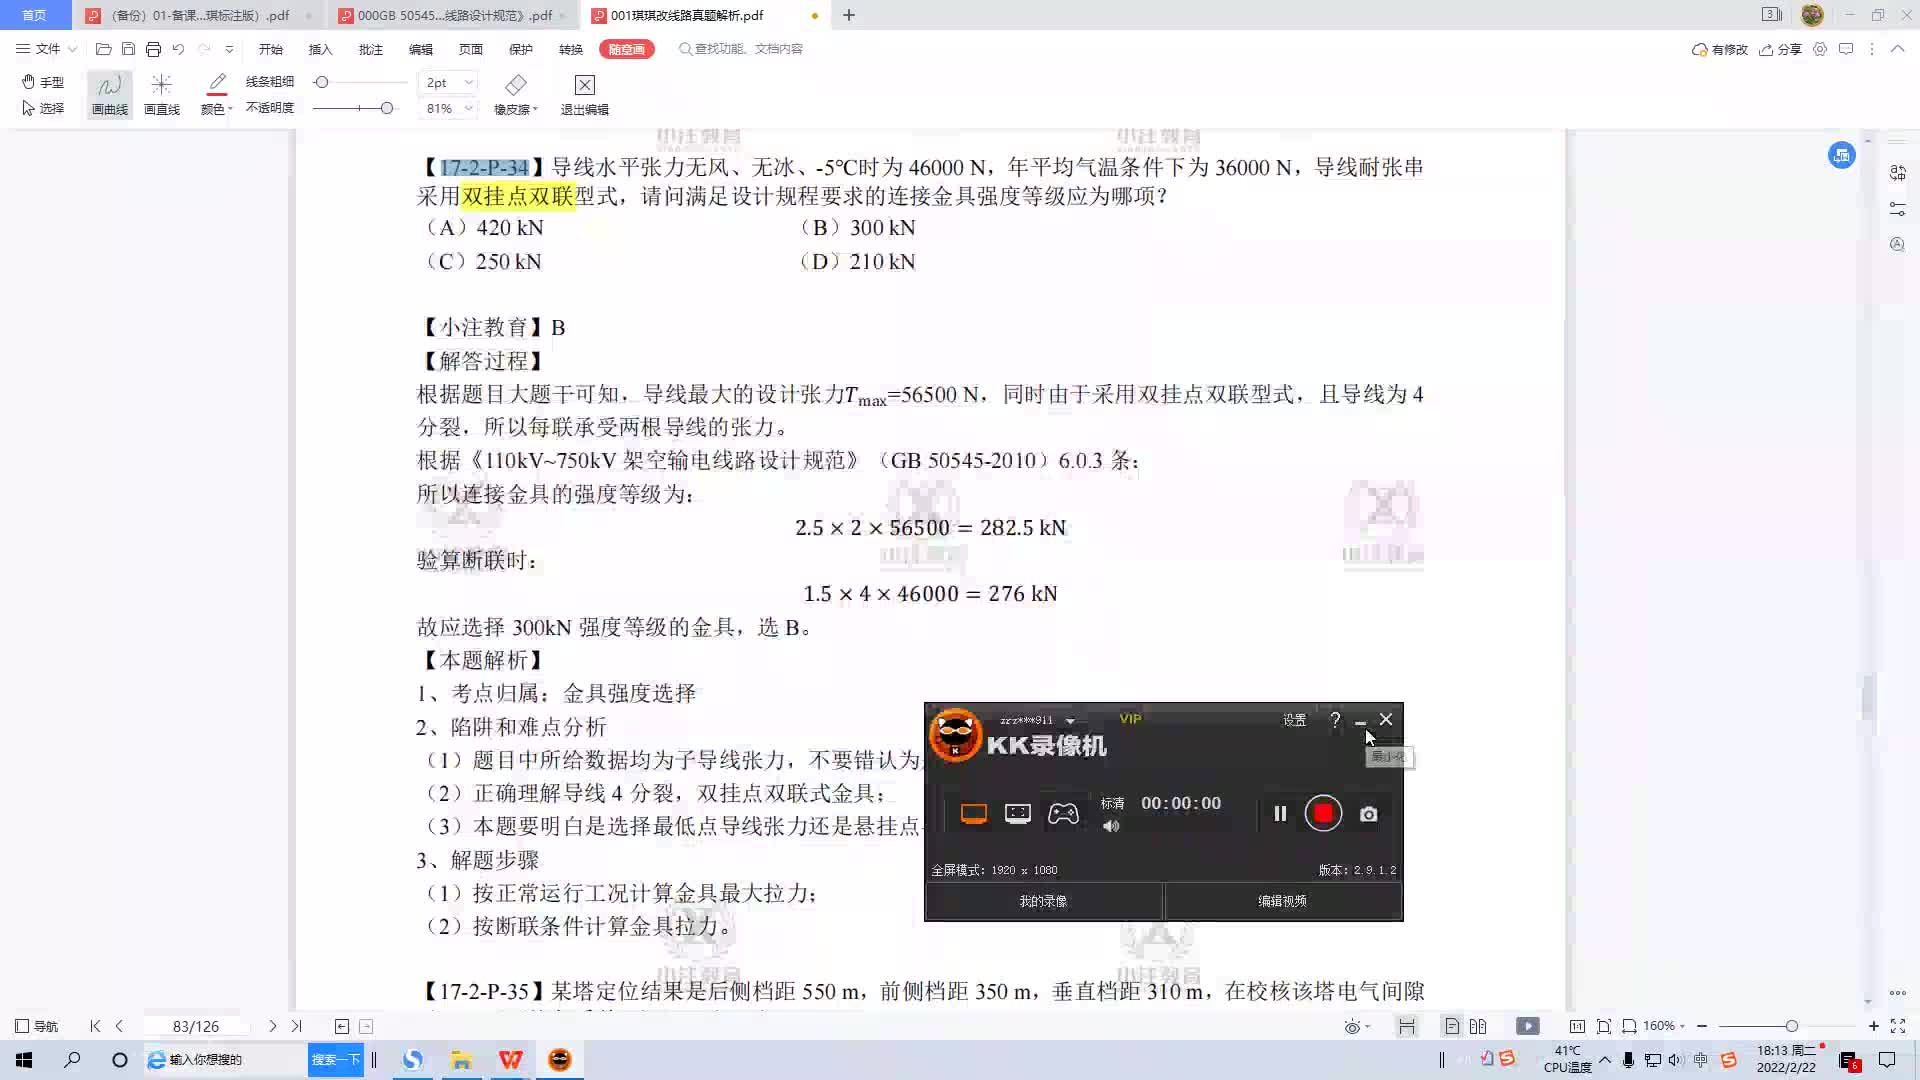This screenshot has width=1920, height=1080.
Task: Click the 83/126 page number field
Action: pos(195,1026)
